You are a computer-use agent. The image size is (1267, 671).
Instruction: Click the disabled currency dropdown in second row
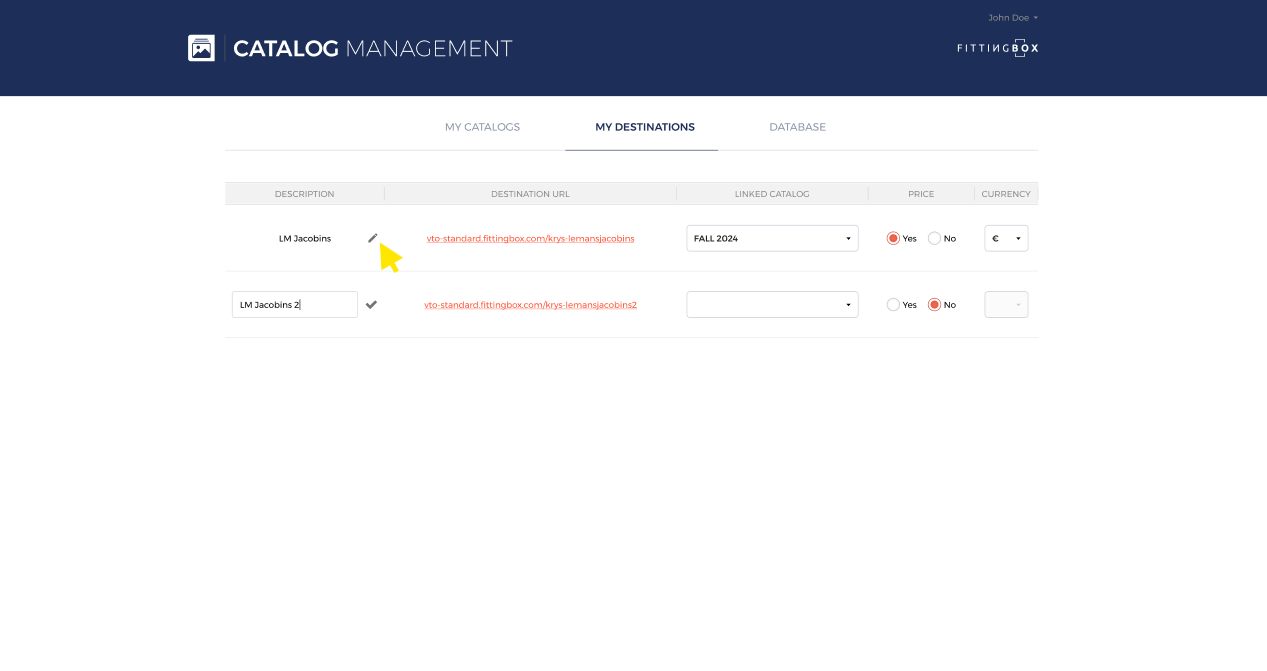point(1006,305)
